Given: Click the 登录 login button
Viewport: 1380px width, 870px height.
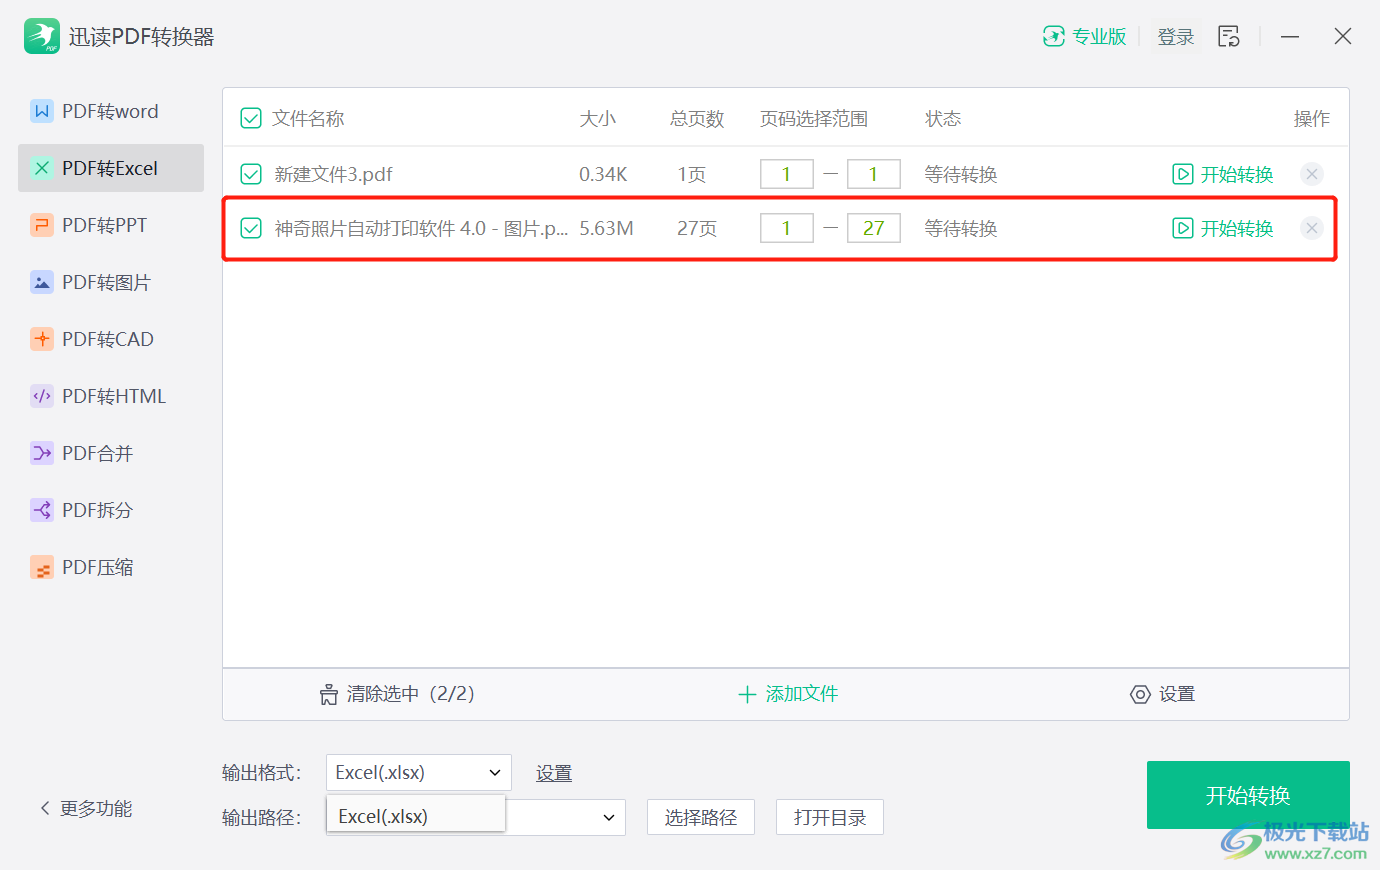Looking at the screenshot, I should (1175, 37).
